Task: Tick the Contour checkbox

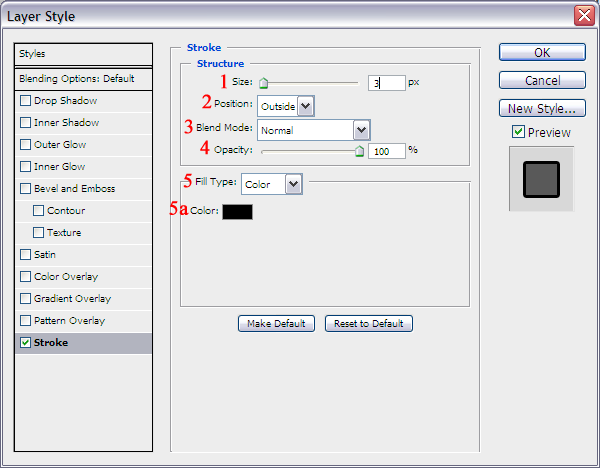Action: (38, 210)
